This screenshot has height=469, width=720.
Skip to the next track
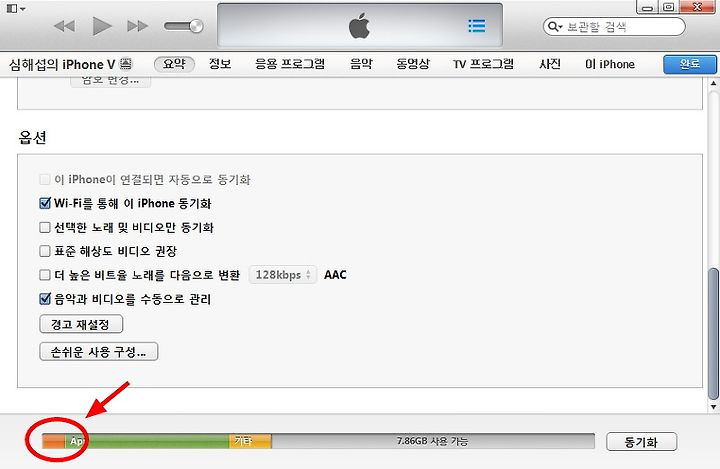tap(137, 26)
